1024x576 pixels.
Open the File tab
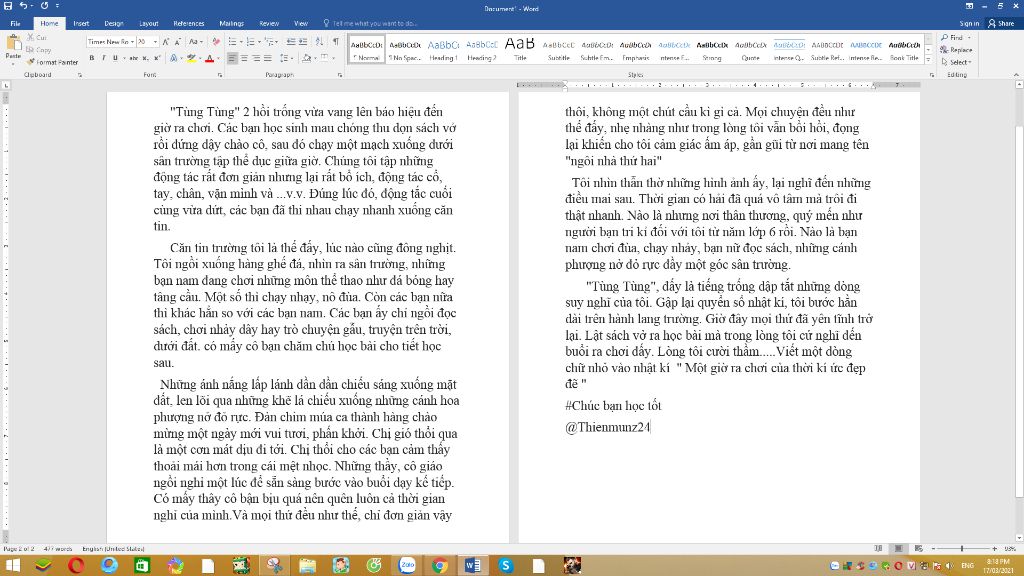(15, 23)
